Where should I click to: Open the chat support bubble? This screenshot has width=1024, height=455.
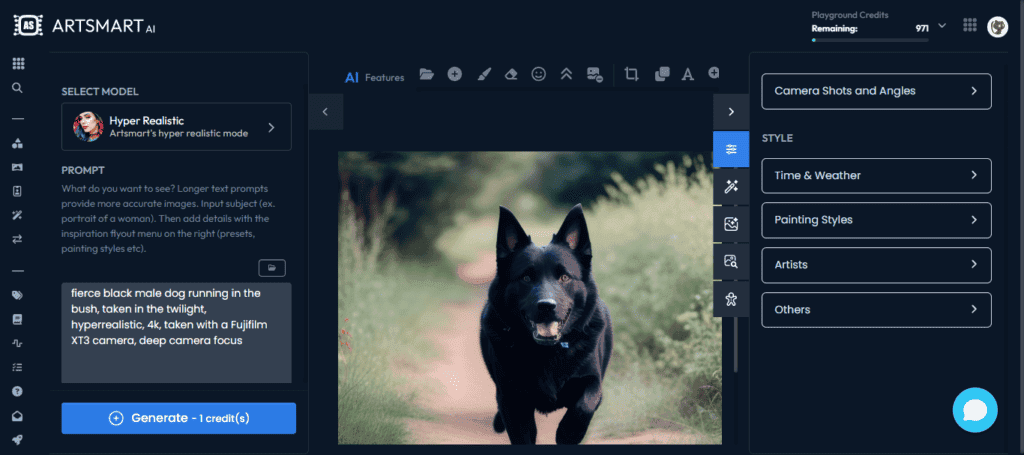975,410
